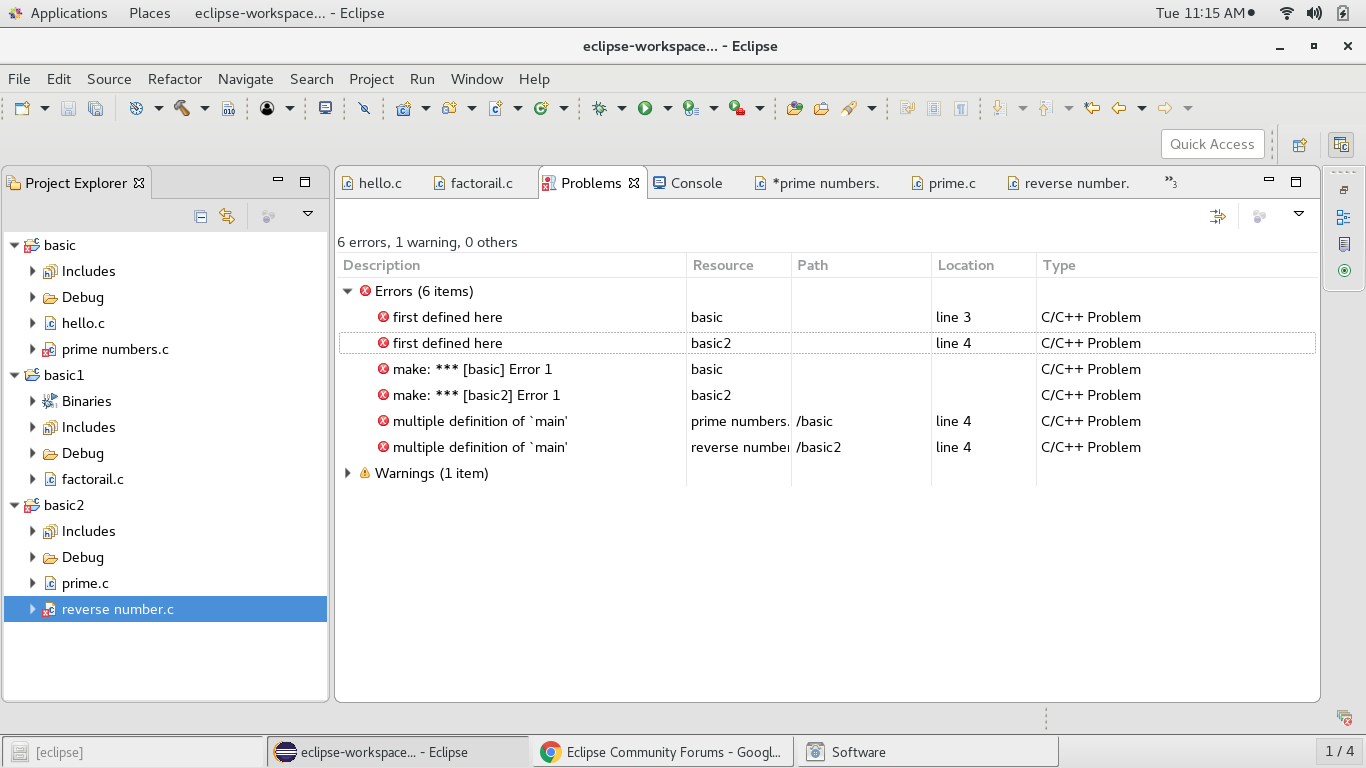Image resolution: width=1366 pixels, height=768 pixels.
Task: Click the Last Edit Location icon
Action: [x=1092, y=108]
